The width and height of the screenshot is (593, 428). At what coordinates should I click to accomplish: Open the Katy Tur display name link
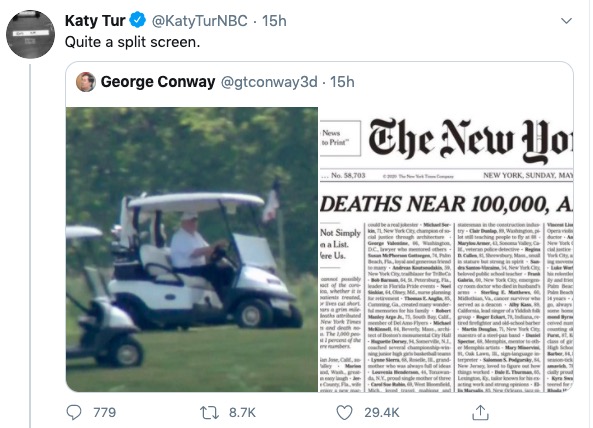pos(95,20)
